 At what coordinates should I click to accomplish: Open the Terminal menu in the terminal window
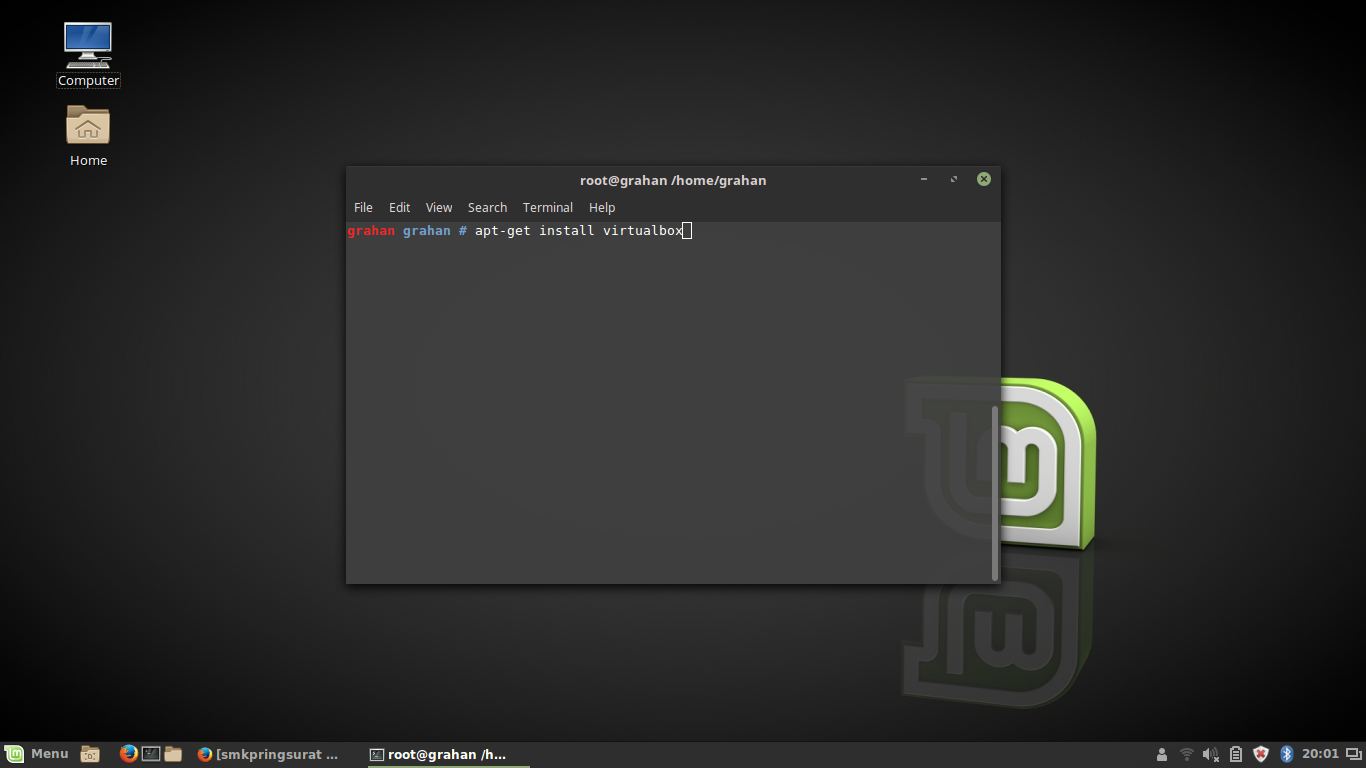(x=547, y=207)
